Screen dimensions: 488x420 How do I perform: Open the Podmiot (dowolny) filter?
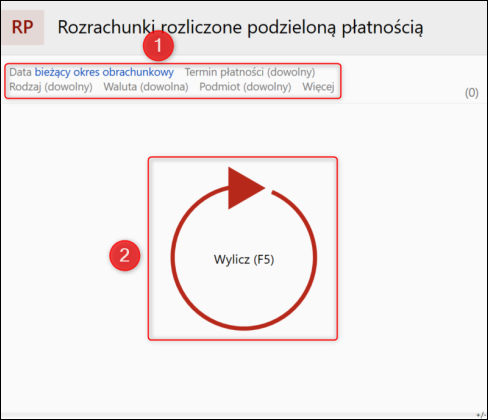(x=245, y=87)
